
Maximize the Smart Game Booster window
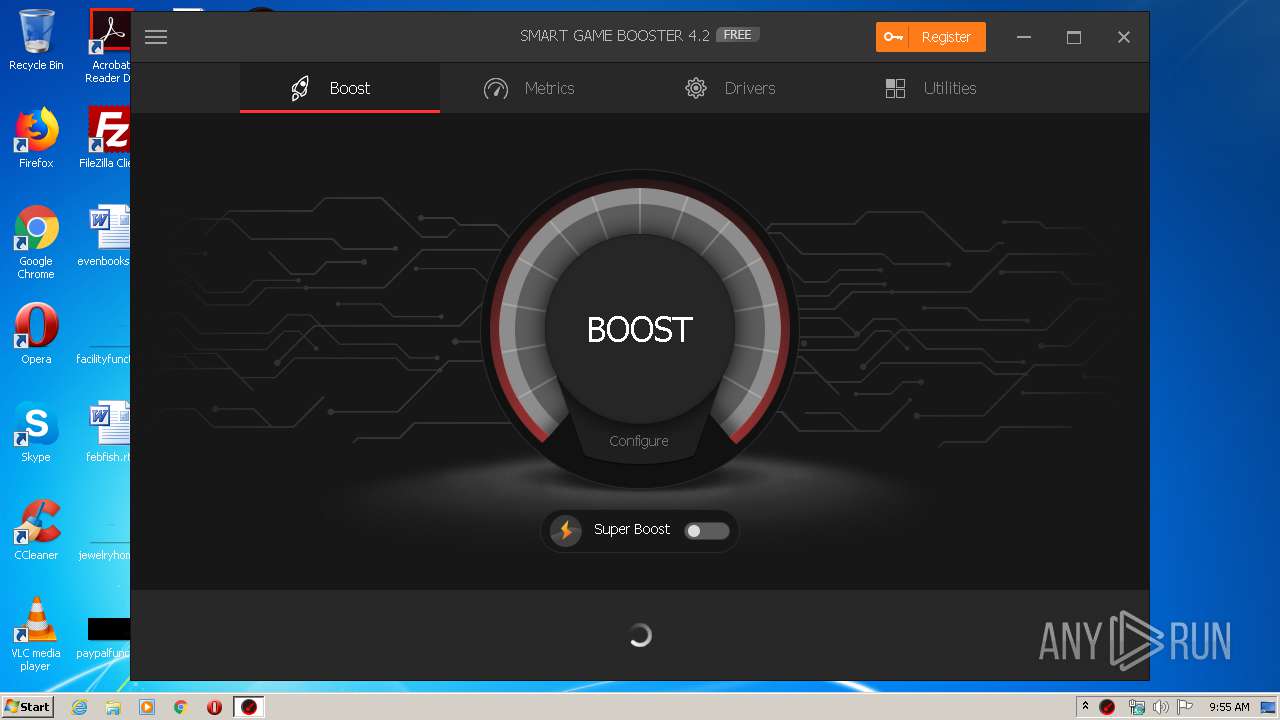coord(1074,37)
